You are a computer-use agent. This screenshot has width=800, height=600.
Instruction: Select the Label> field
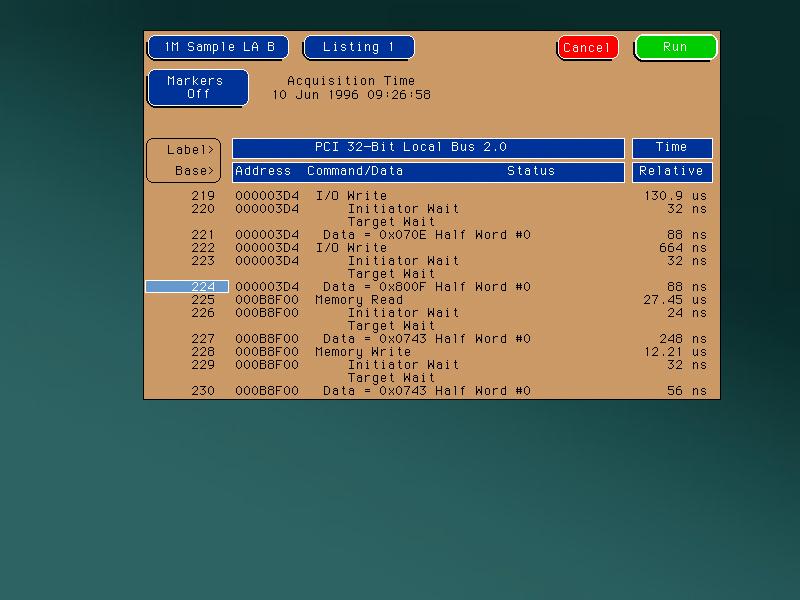[190, 150]
